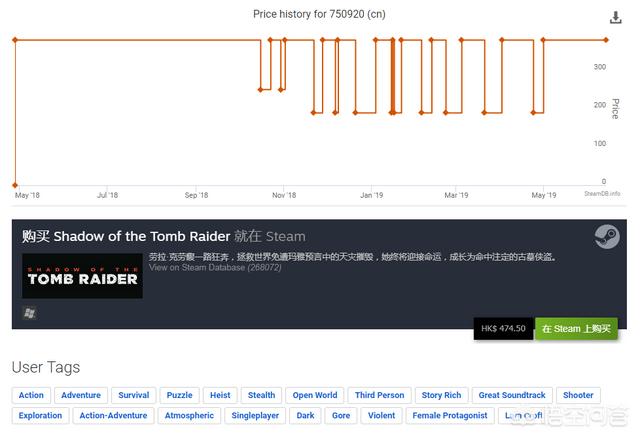Click the 'User Tags' heading
The height and width of the screenshot is (438, 640).
point(46,367)
